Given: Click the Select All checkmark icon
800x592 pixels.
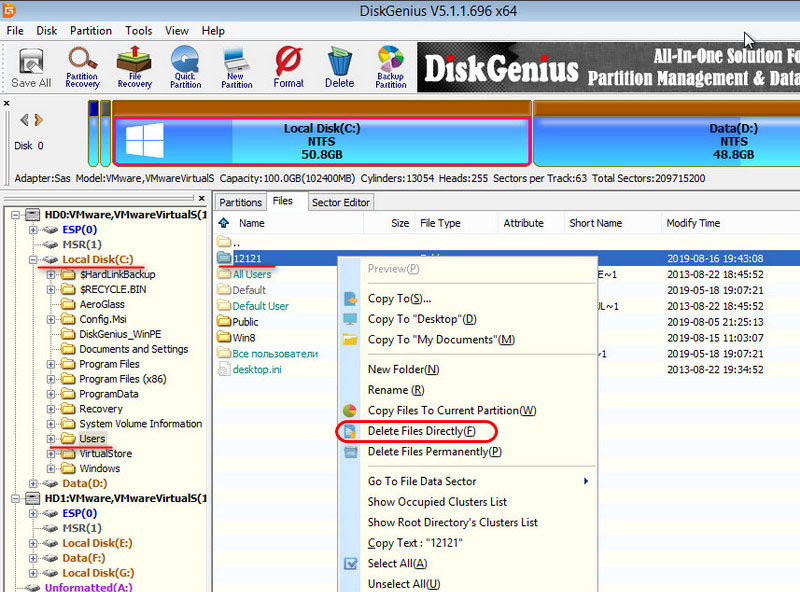Looking at the screenshot, I should [x=351, y=563].
